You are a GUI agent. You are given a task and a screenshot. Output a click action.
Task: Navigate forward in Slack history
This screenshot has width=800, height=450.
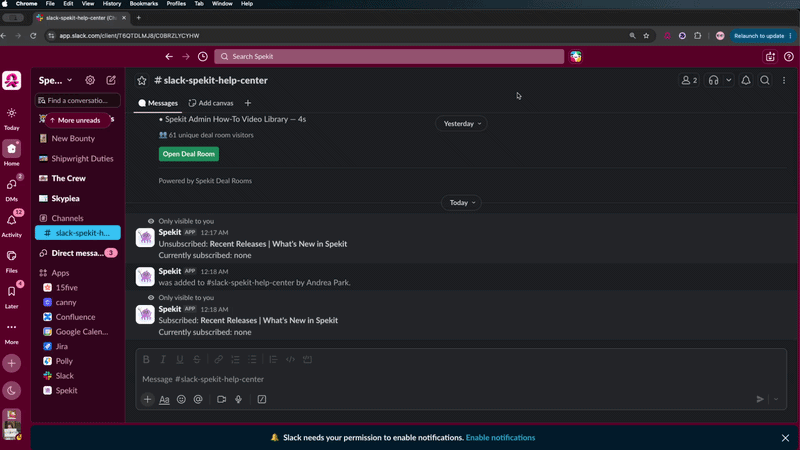point(186,57)
